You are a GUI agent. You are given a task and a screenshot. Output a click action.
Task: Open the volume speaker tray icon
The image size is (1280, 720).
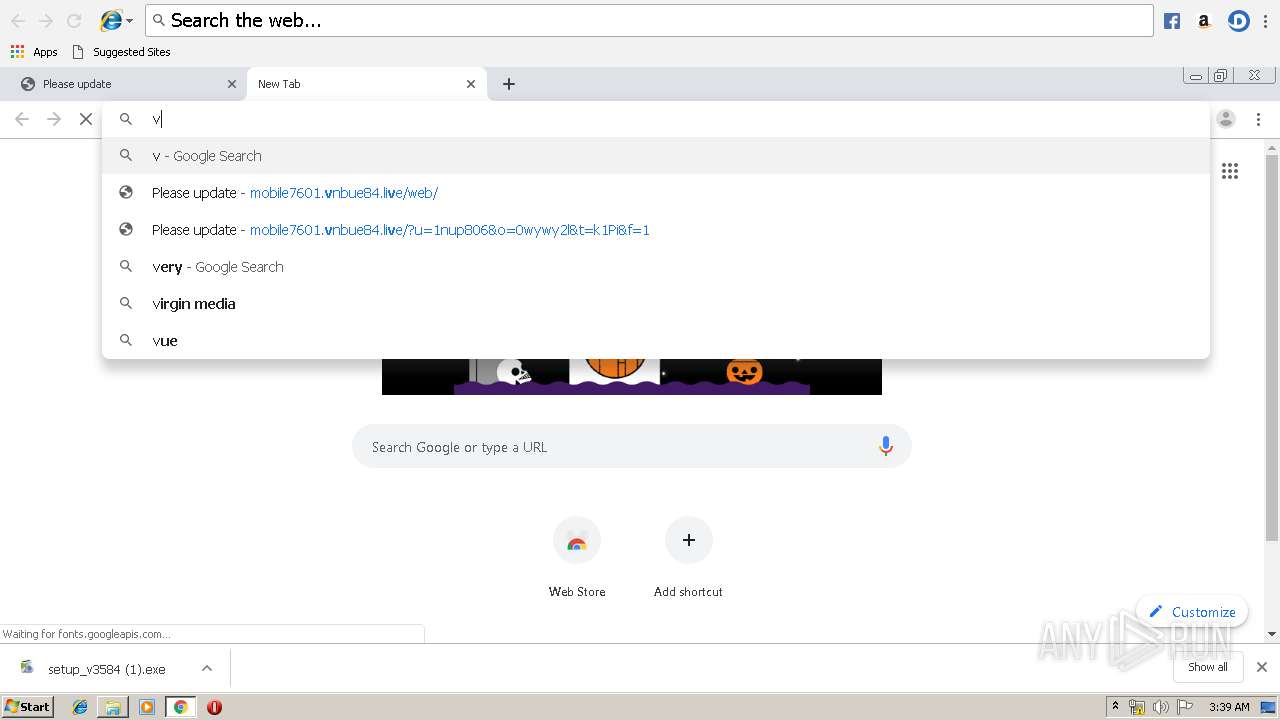click(x=1160, y=707)
